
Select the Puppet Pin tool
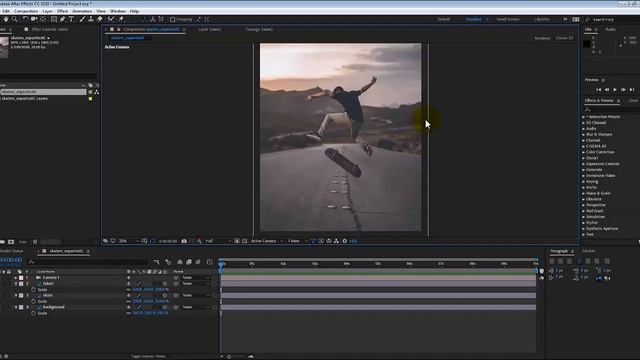tap(121, 19)
